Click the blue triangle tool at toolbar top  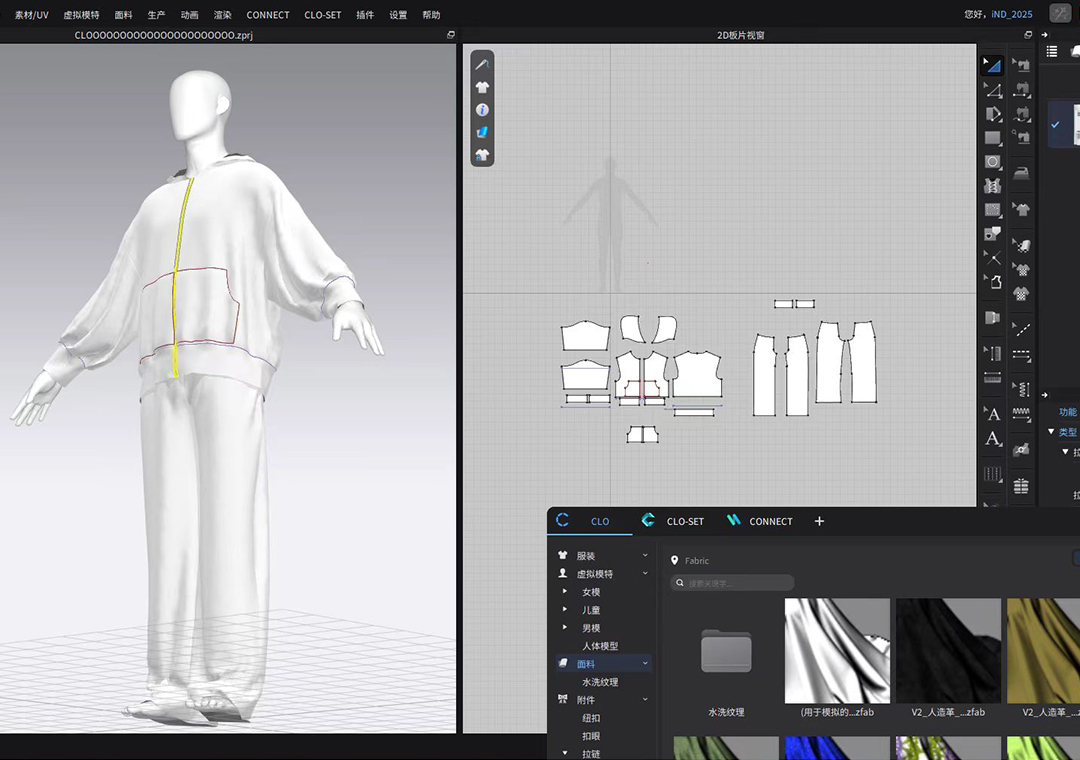pyautogui.click(x=992, y=65)
